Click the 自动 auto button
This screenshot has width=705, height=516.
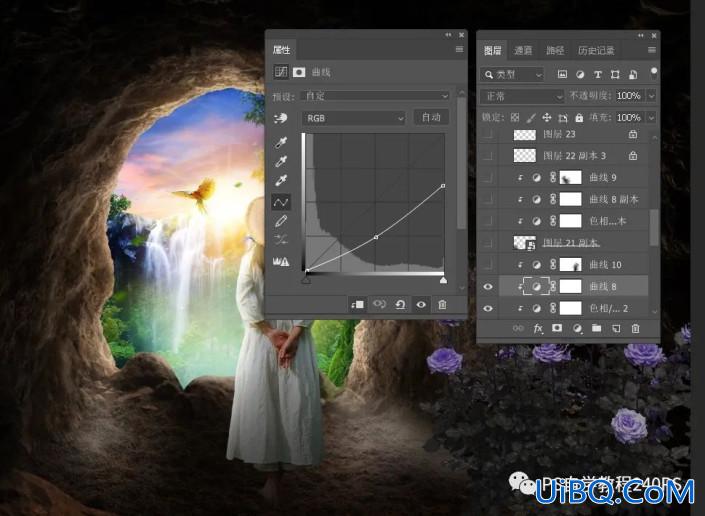(431, 118)
